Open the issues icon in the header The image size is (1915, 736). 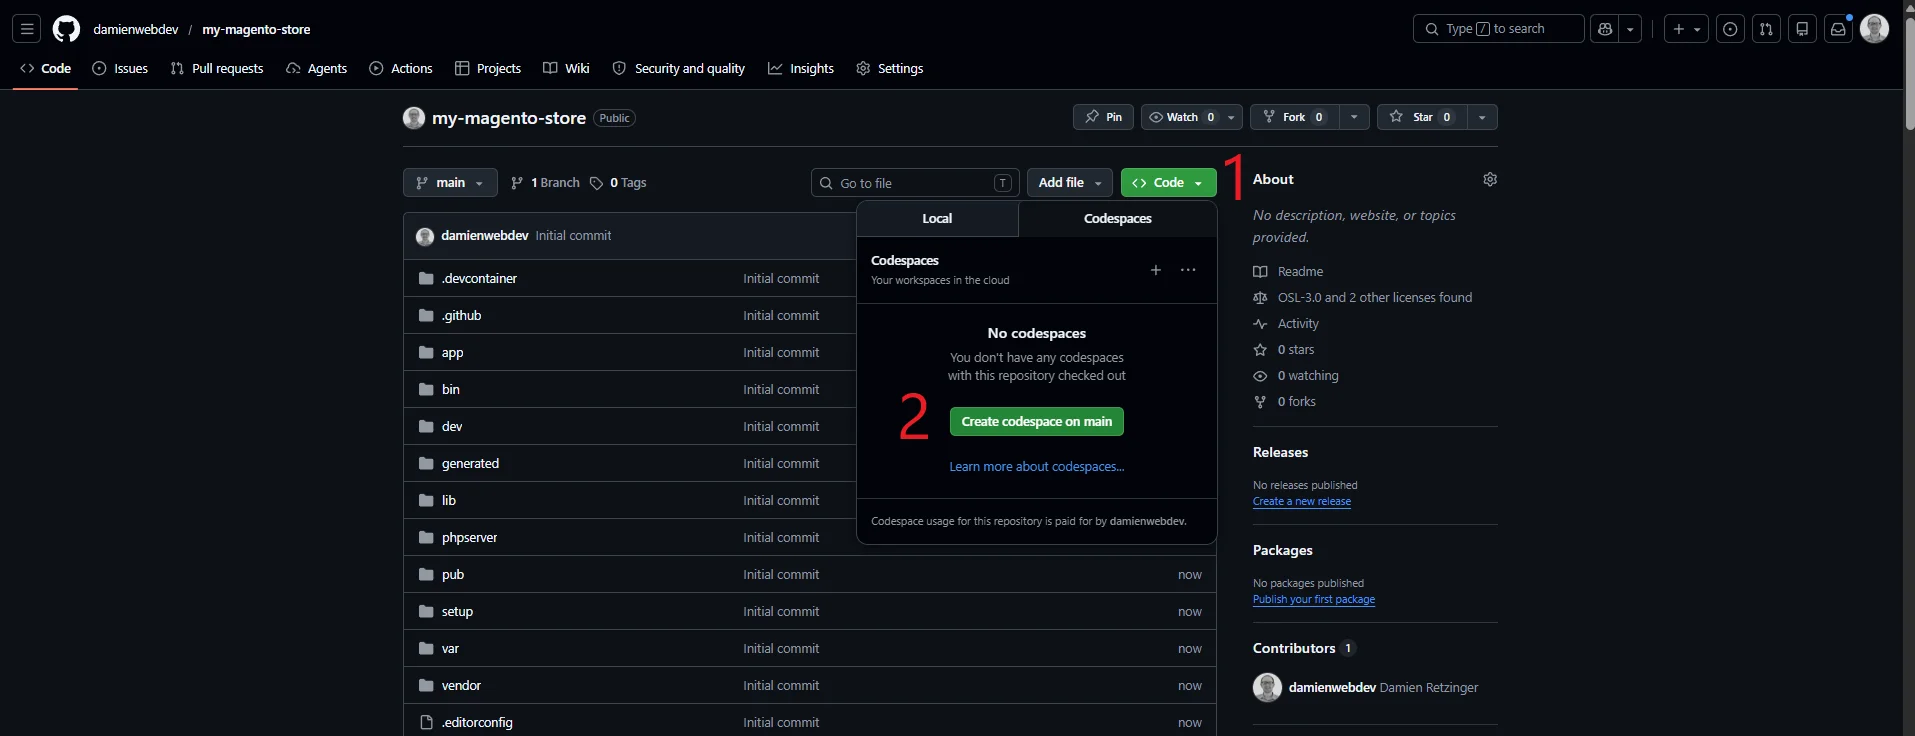(x=1730, y=29)
